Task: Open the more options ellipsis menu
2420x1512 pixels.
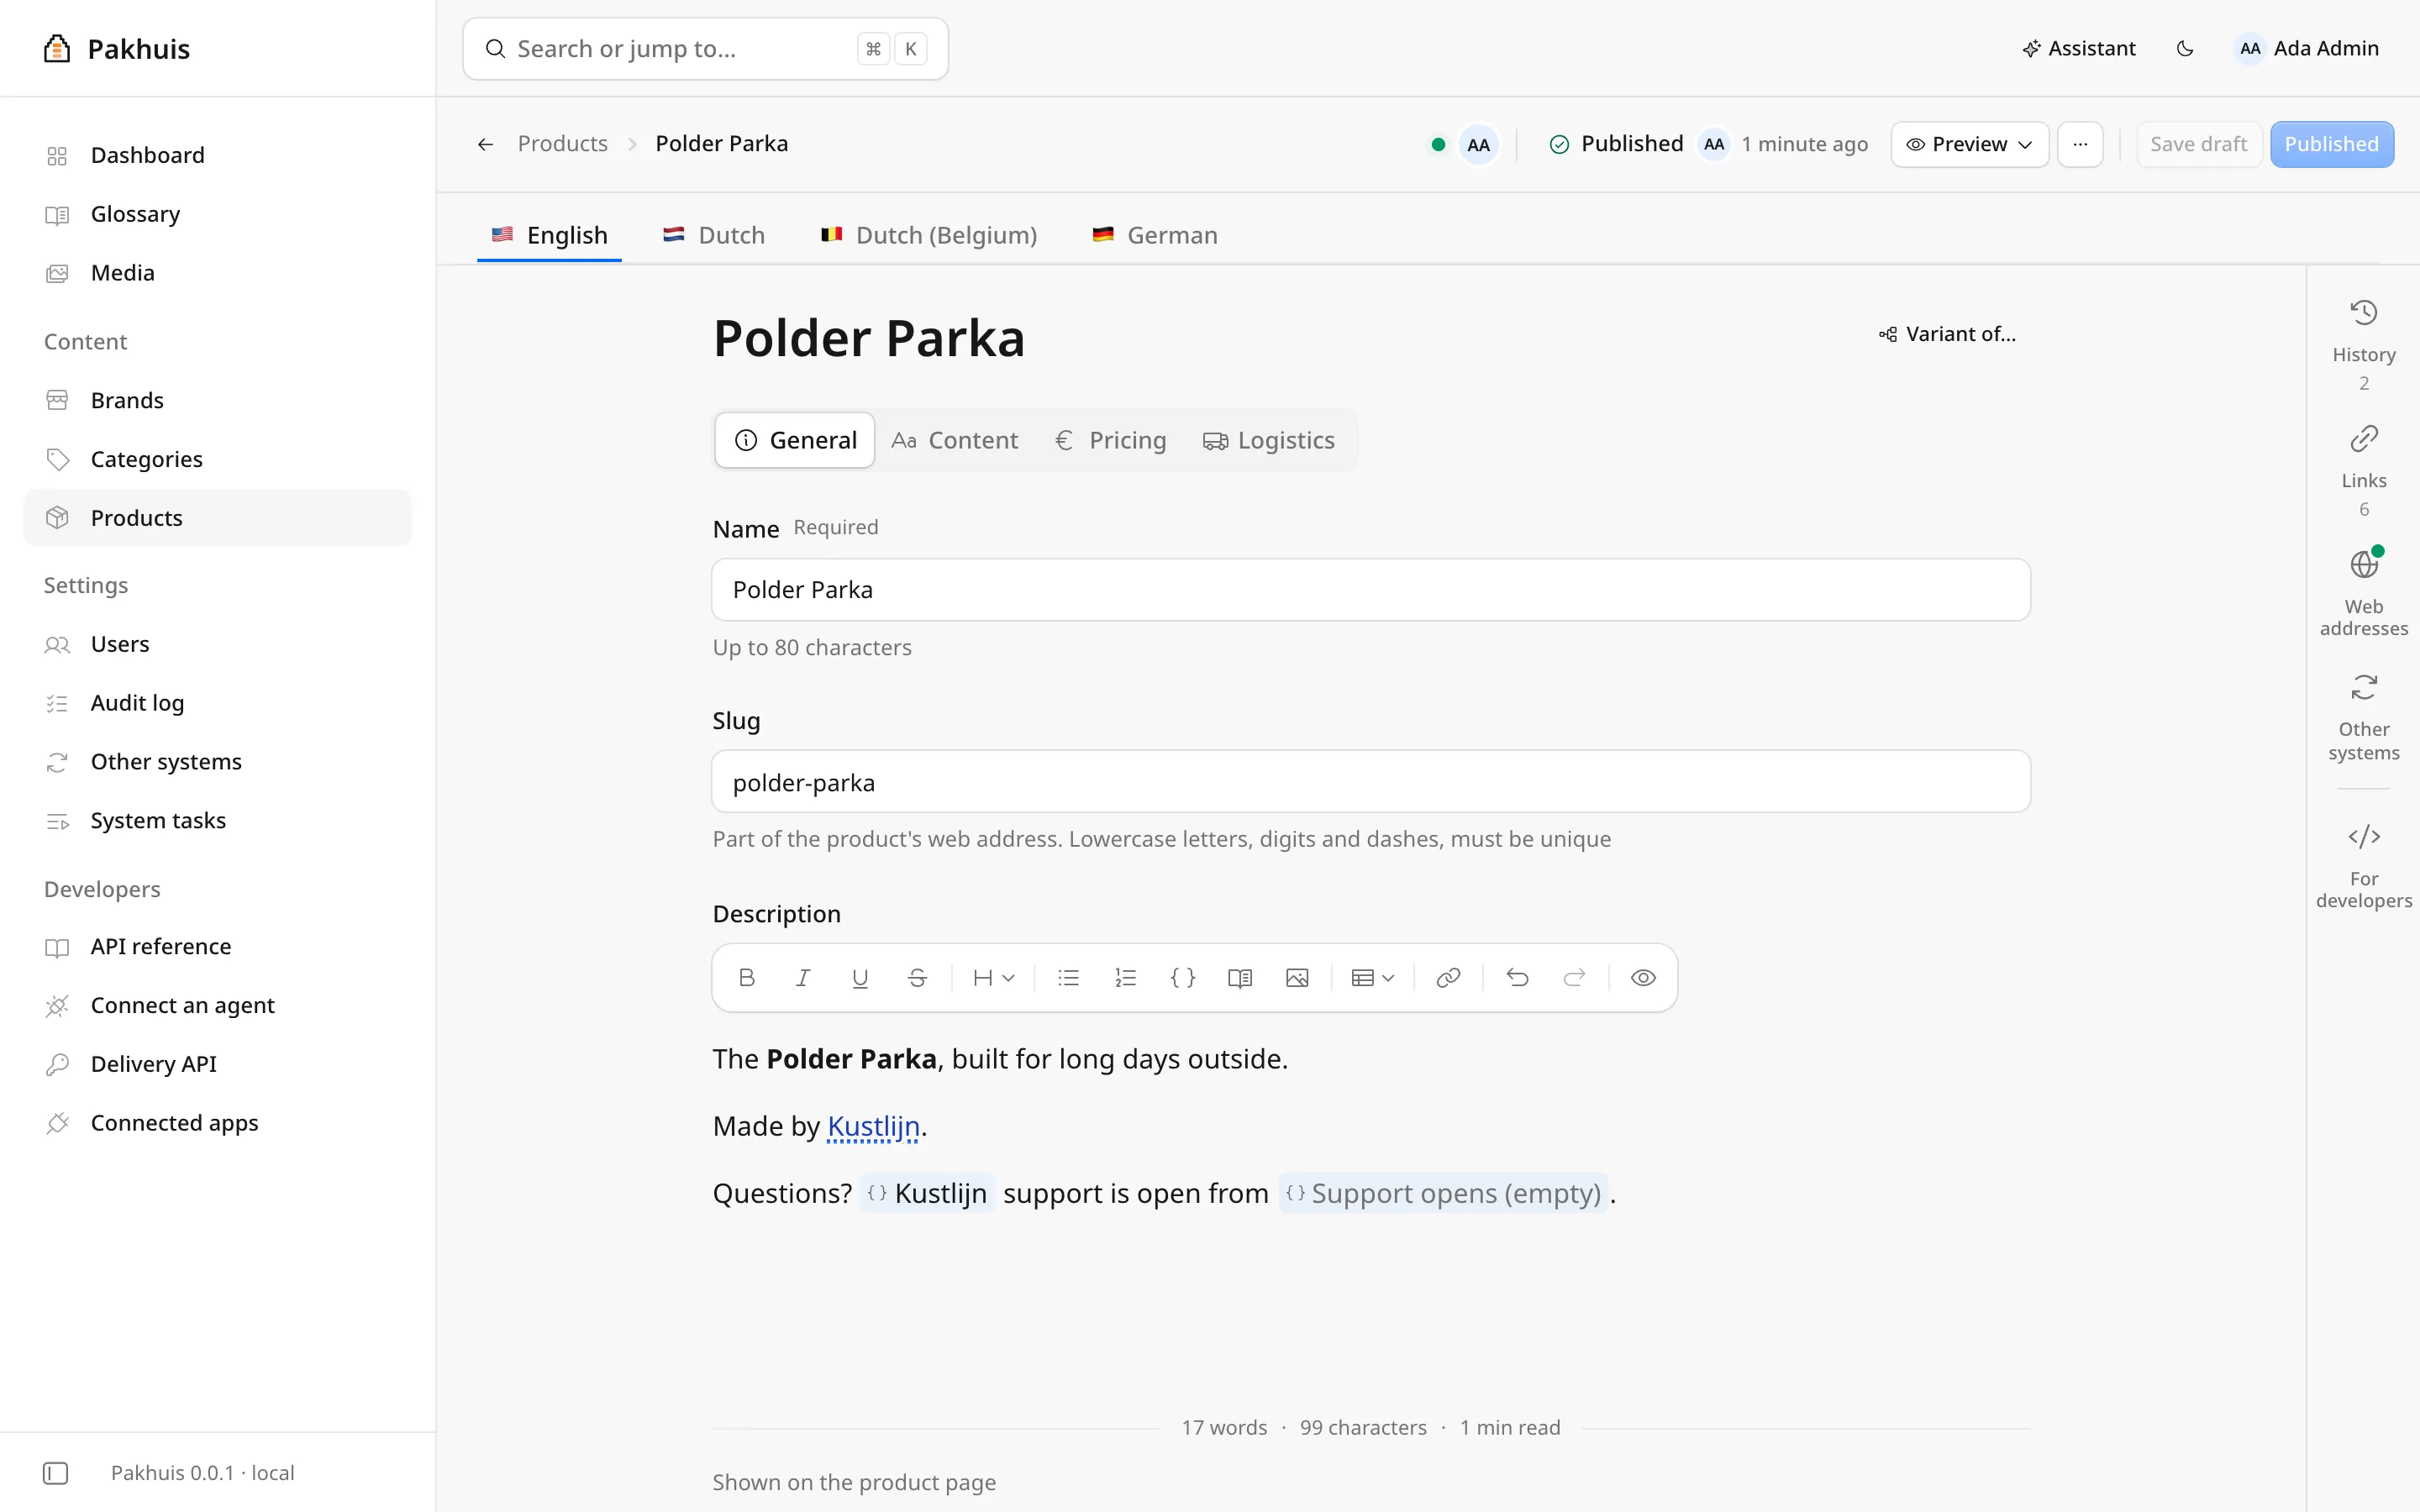Action: pos(2080,144)
